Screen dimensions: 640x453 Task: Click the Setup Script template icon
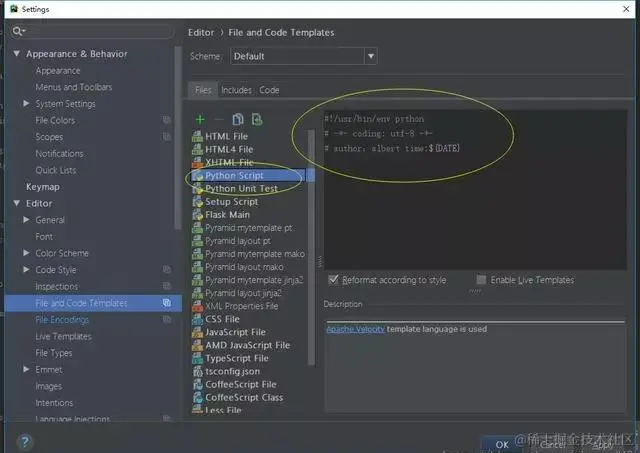[x=198, y=201]
